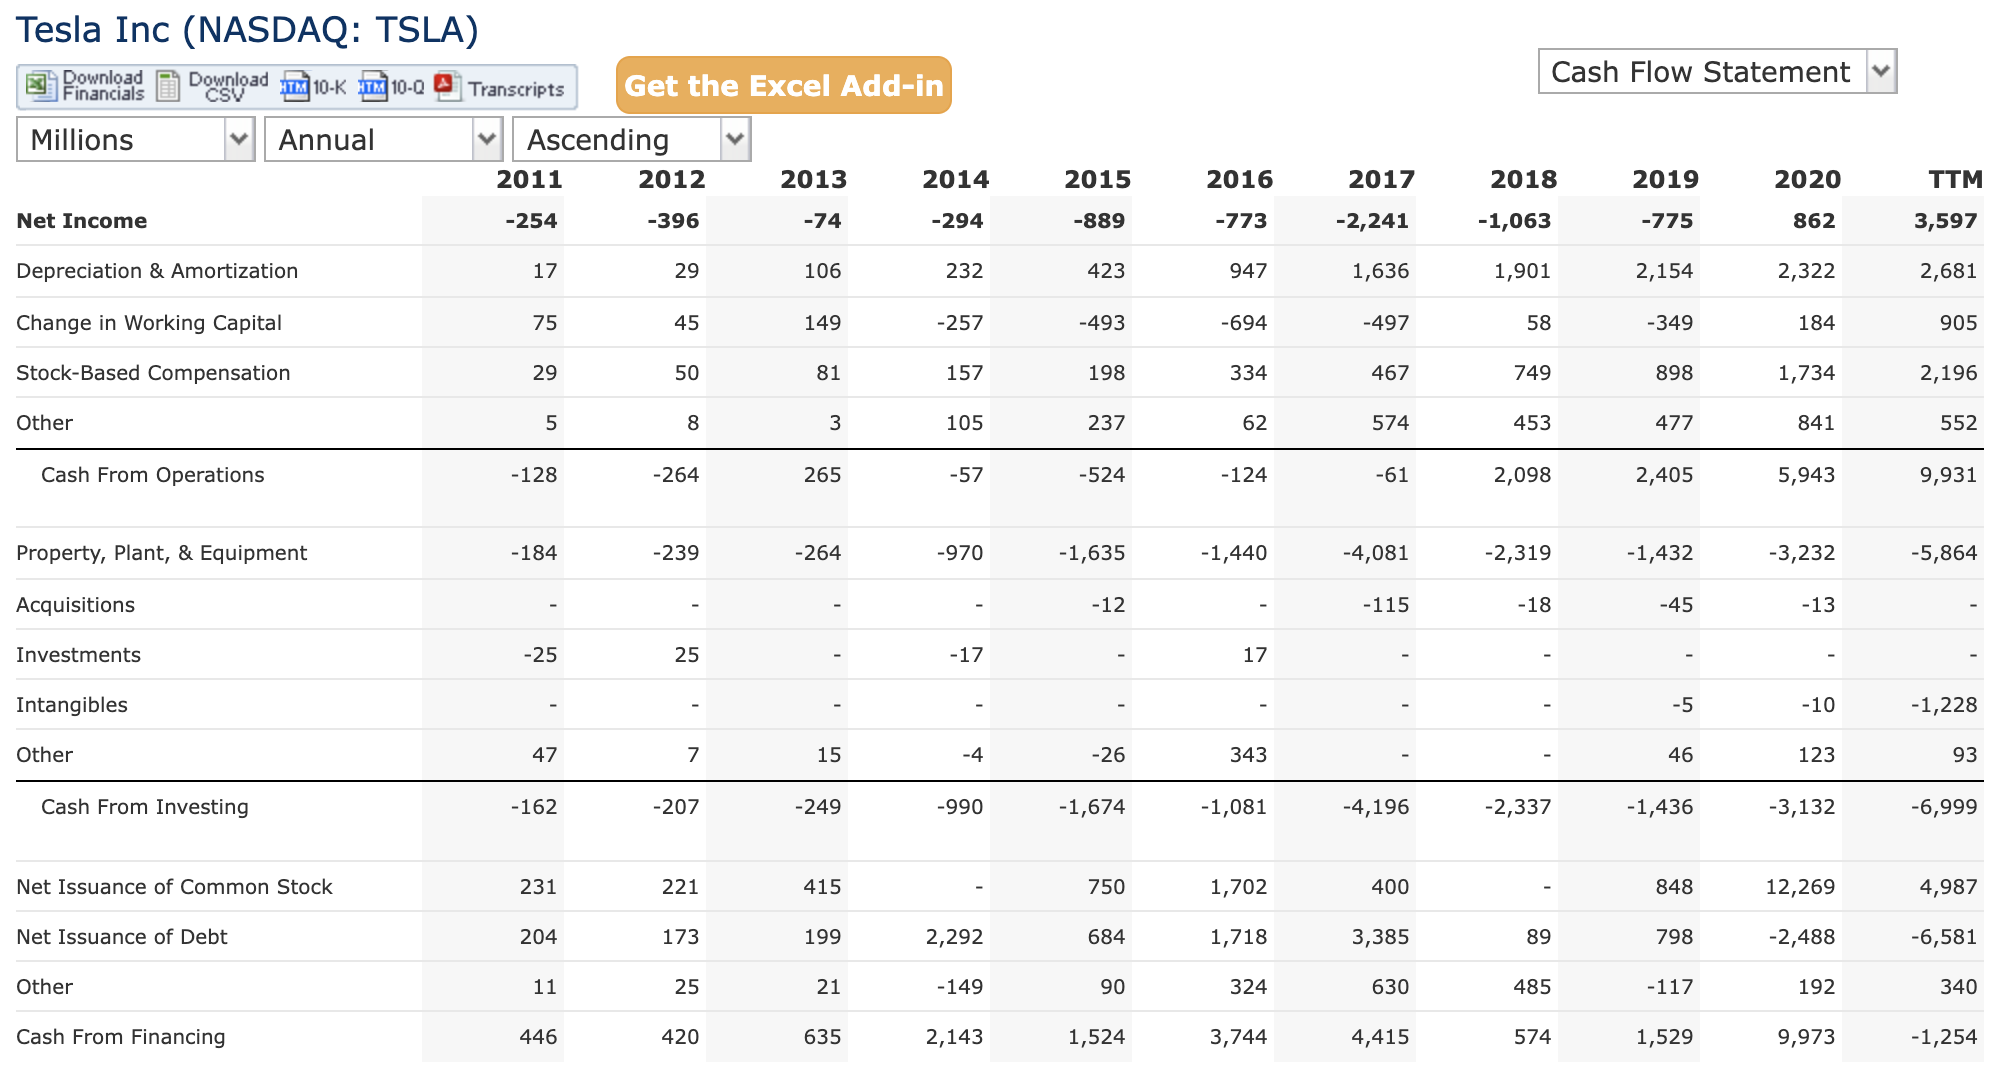This screenshot has height=1080, width=2004.
Task: Click 2019 Depreciation & Amortization value 2,154
Action: (1664, 271)
